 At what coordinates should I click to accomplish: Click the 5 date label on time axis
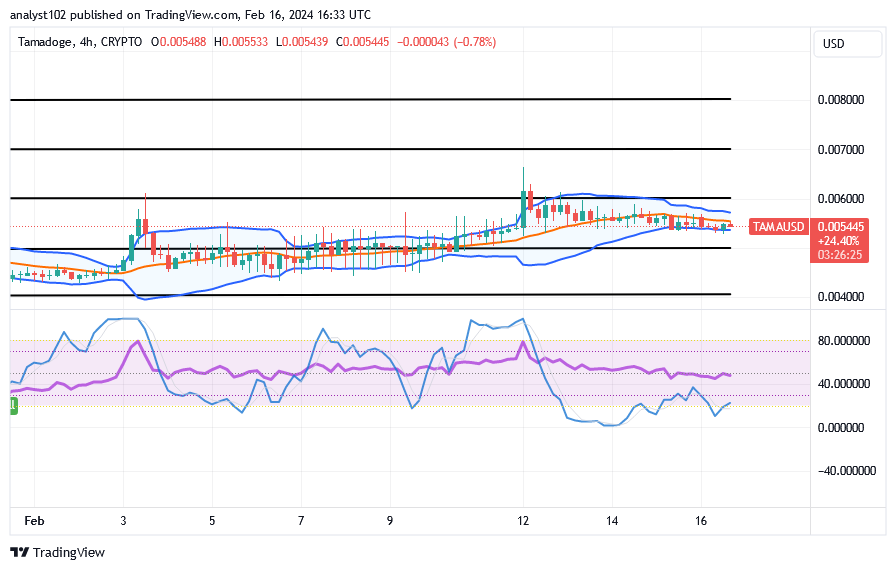[x=212, y=521]
